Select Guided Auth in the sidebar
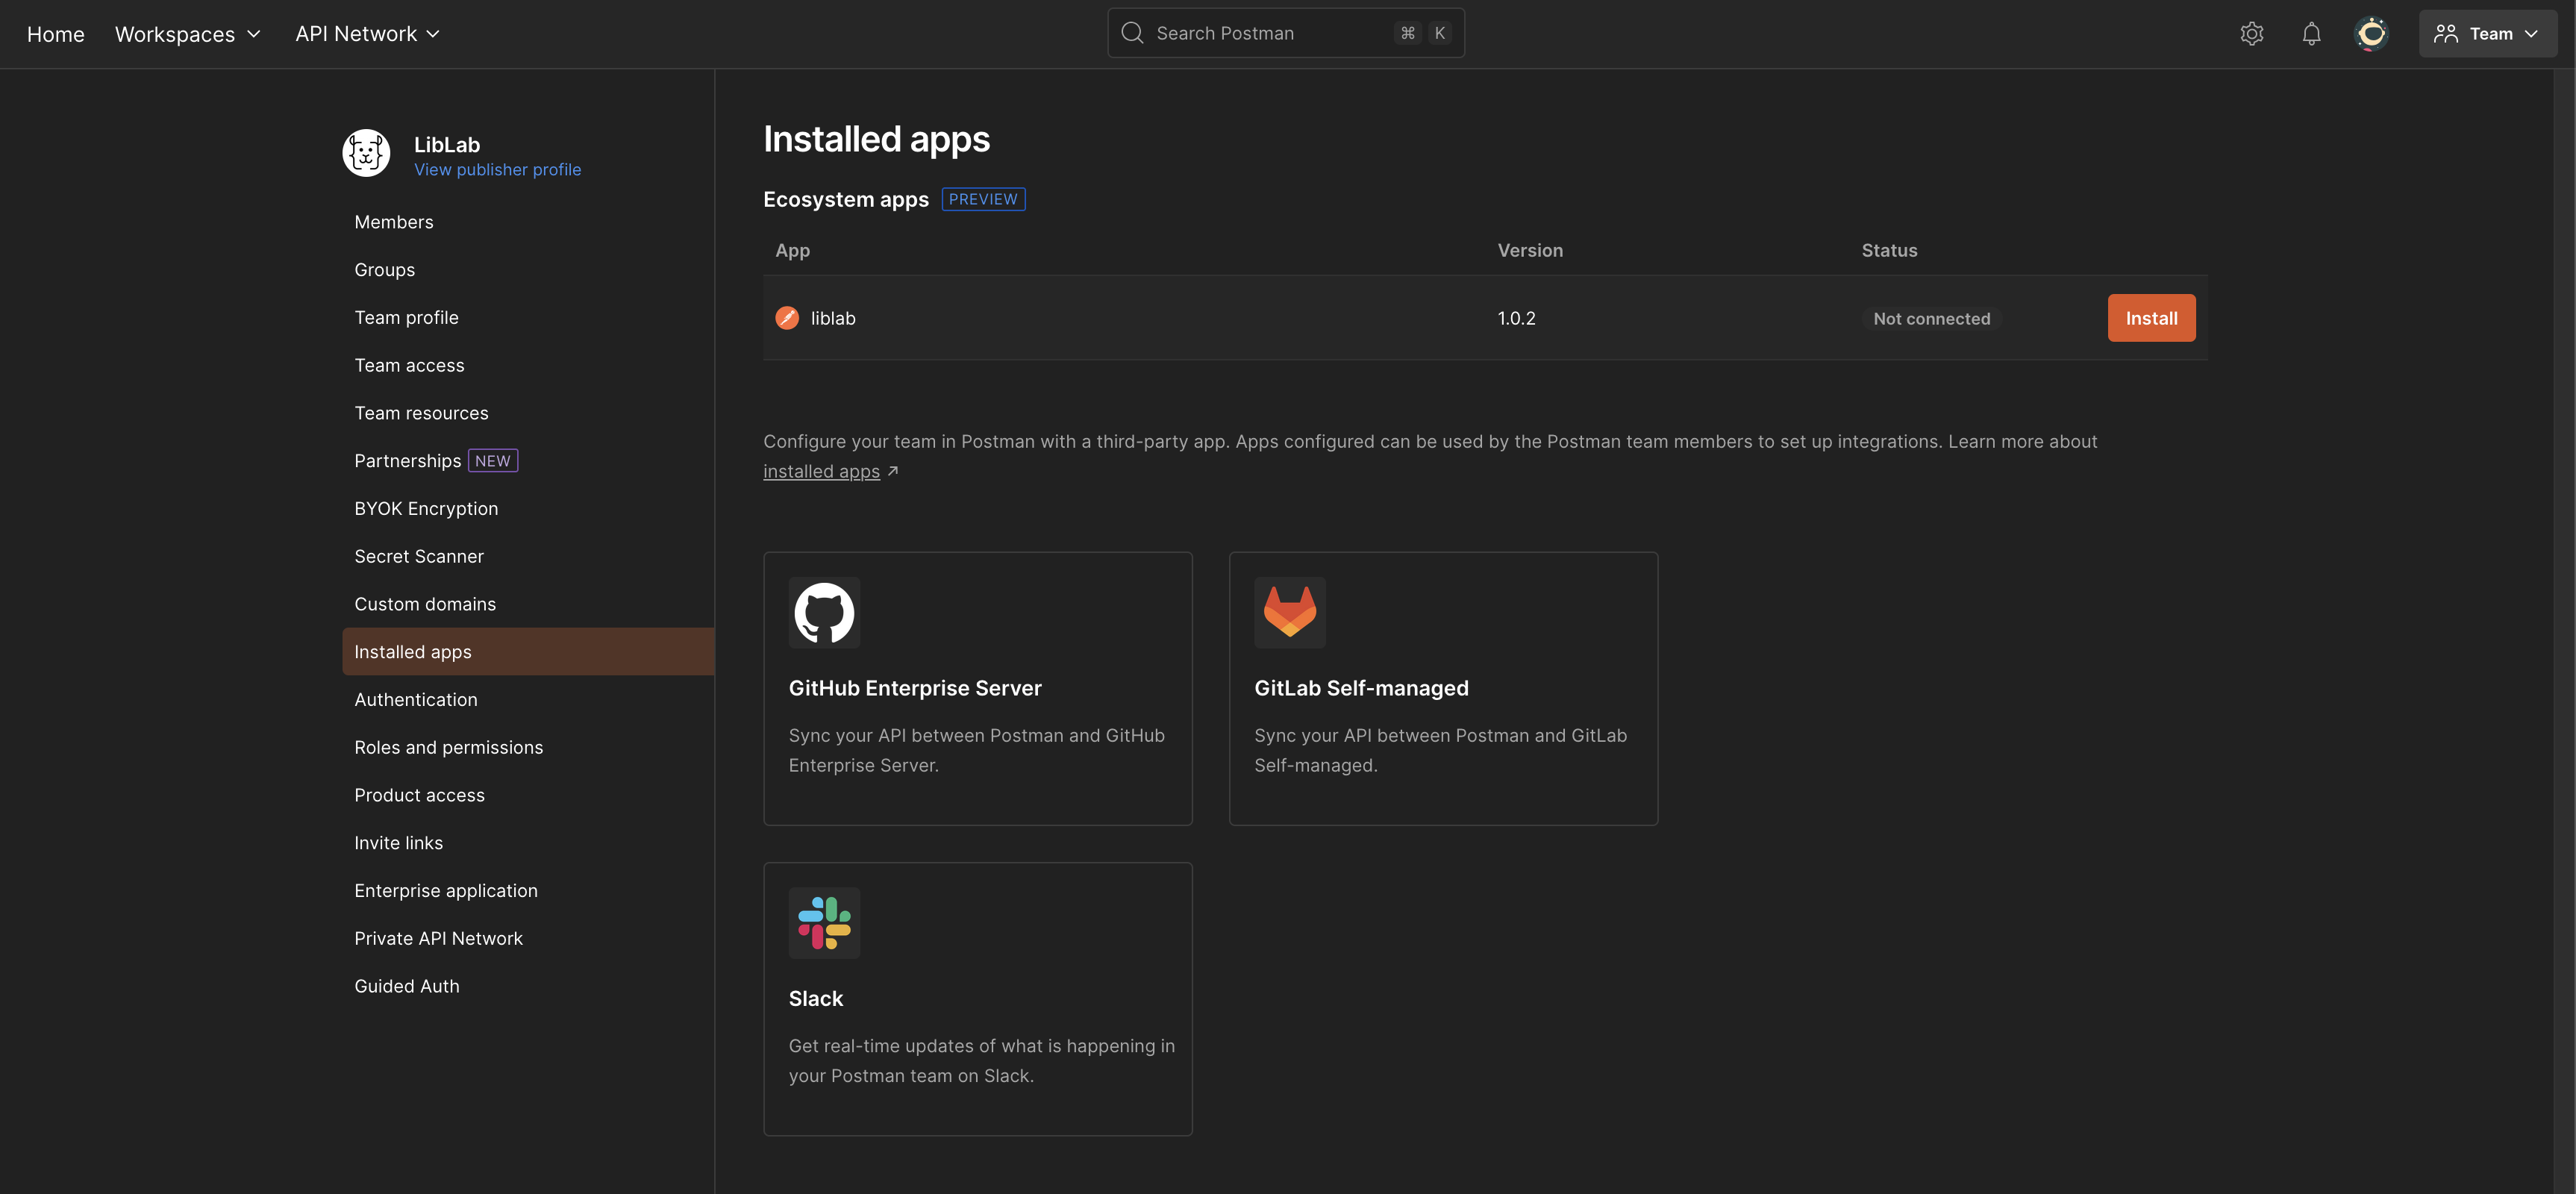The height and width of the screenshot is (1194, 2576). [x=406, y=985]
